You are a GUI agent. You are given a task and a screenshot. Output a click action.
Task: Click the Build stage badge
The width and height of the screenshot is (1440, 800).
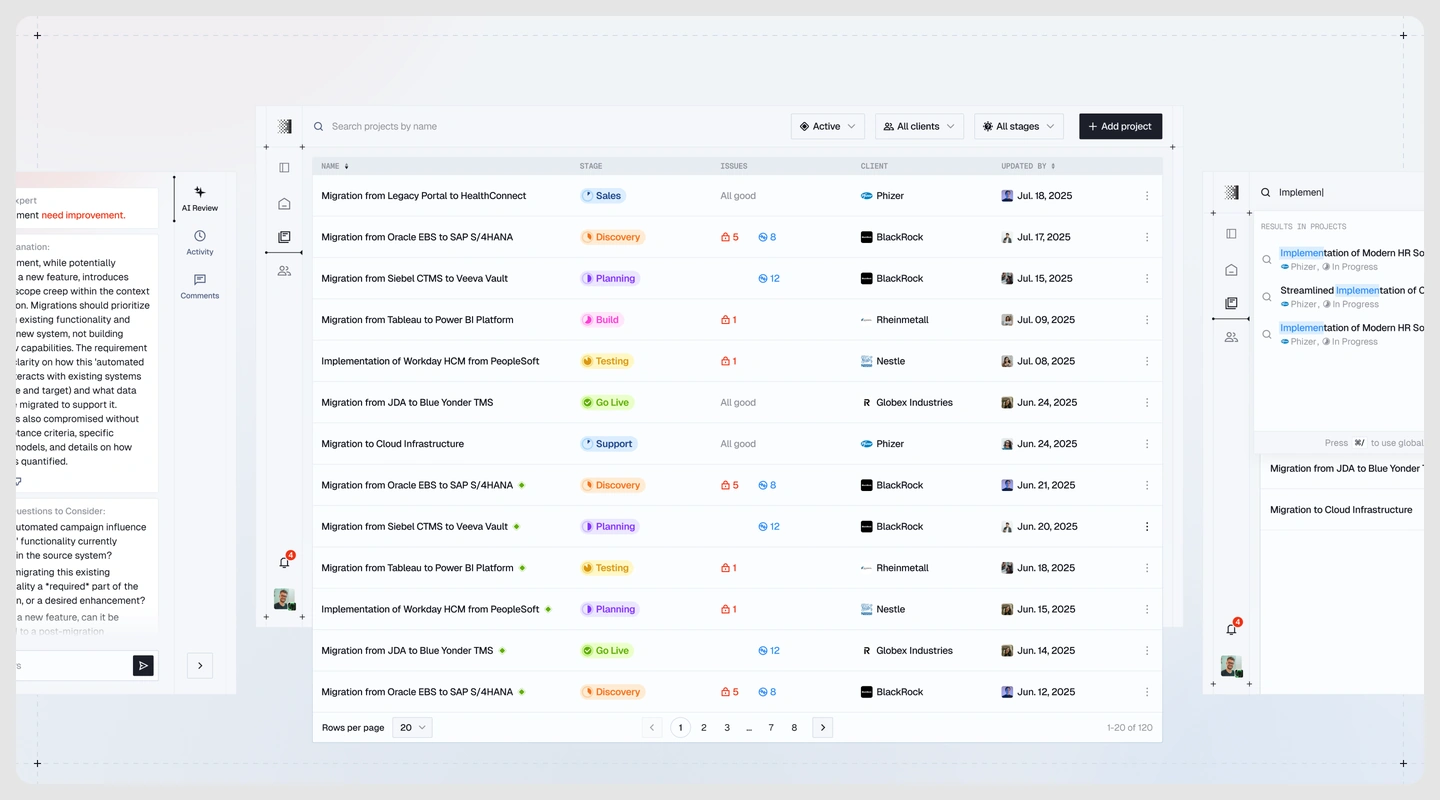[602, 320]
